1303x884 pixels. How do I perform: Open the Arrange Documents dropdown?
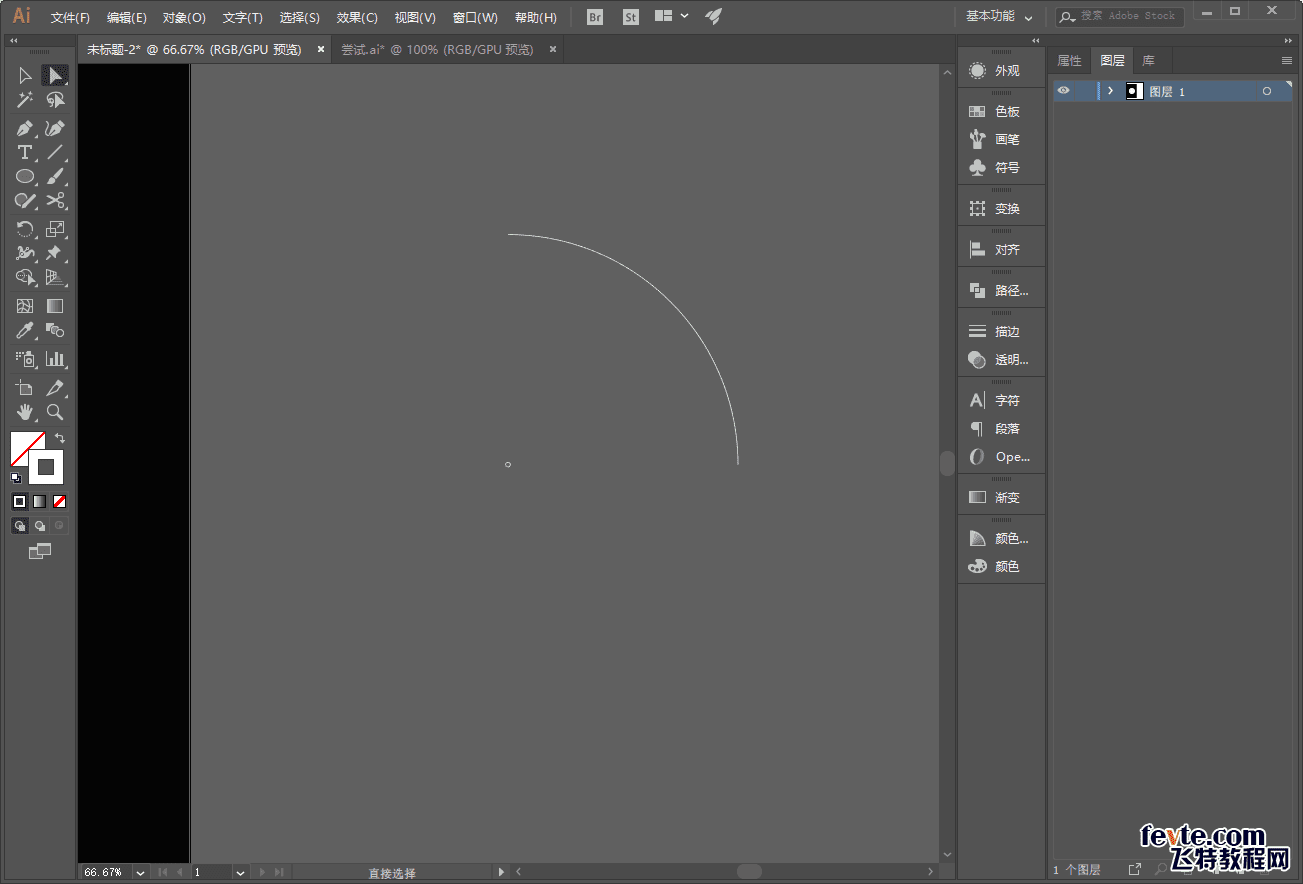[672, 16]
